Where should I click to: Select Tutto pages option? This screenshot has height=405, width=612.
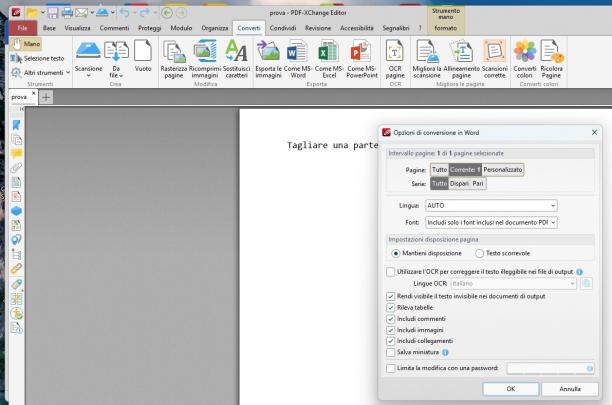pos(439,170)
